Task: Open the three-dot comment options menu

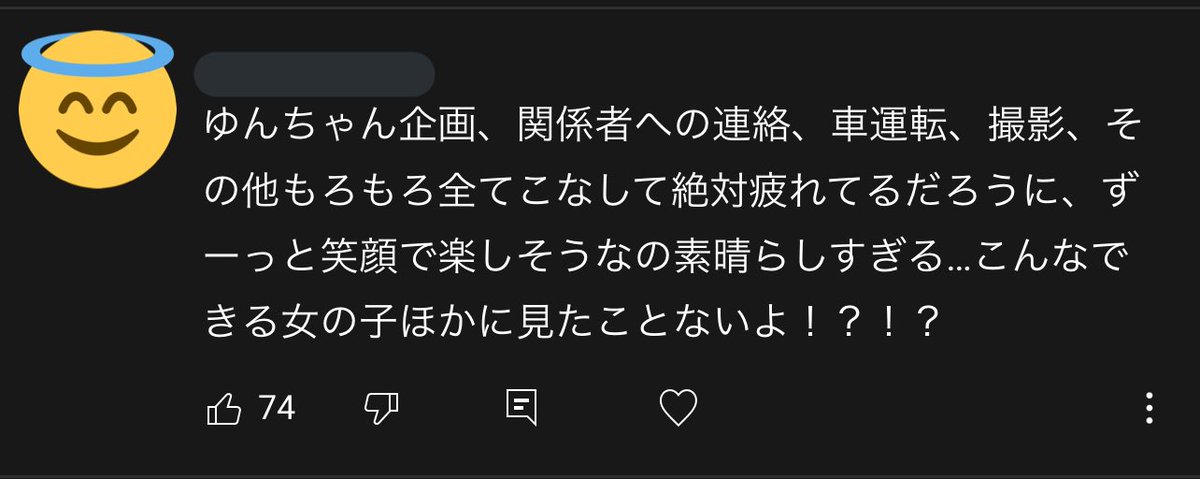Action: tap(1150, 408)
